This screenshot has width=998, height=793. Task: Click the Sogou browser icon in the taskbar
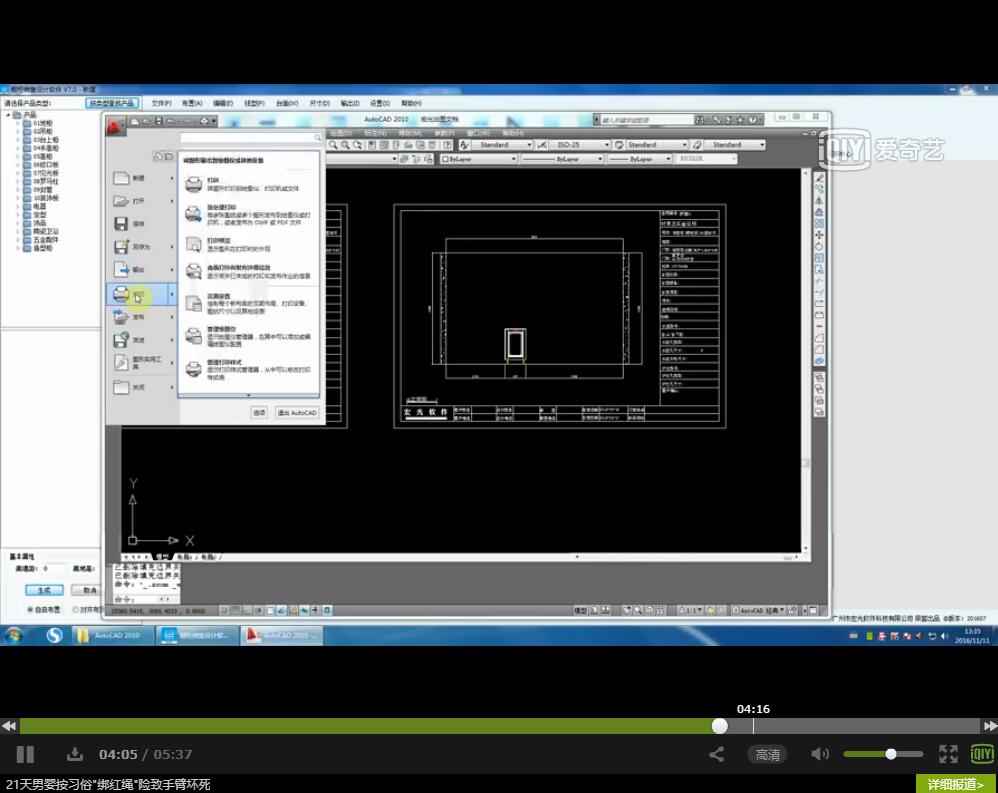click(x=54, y=635)
